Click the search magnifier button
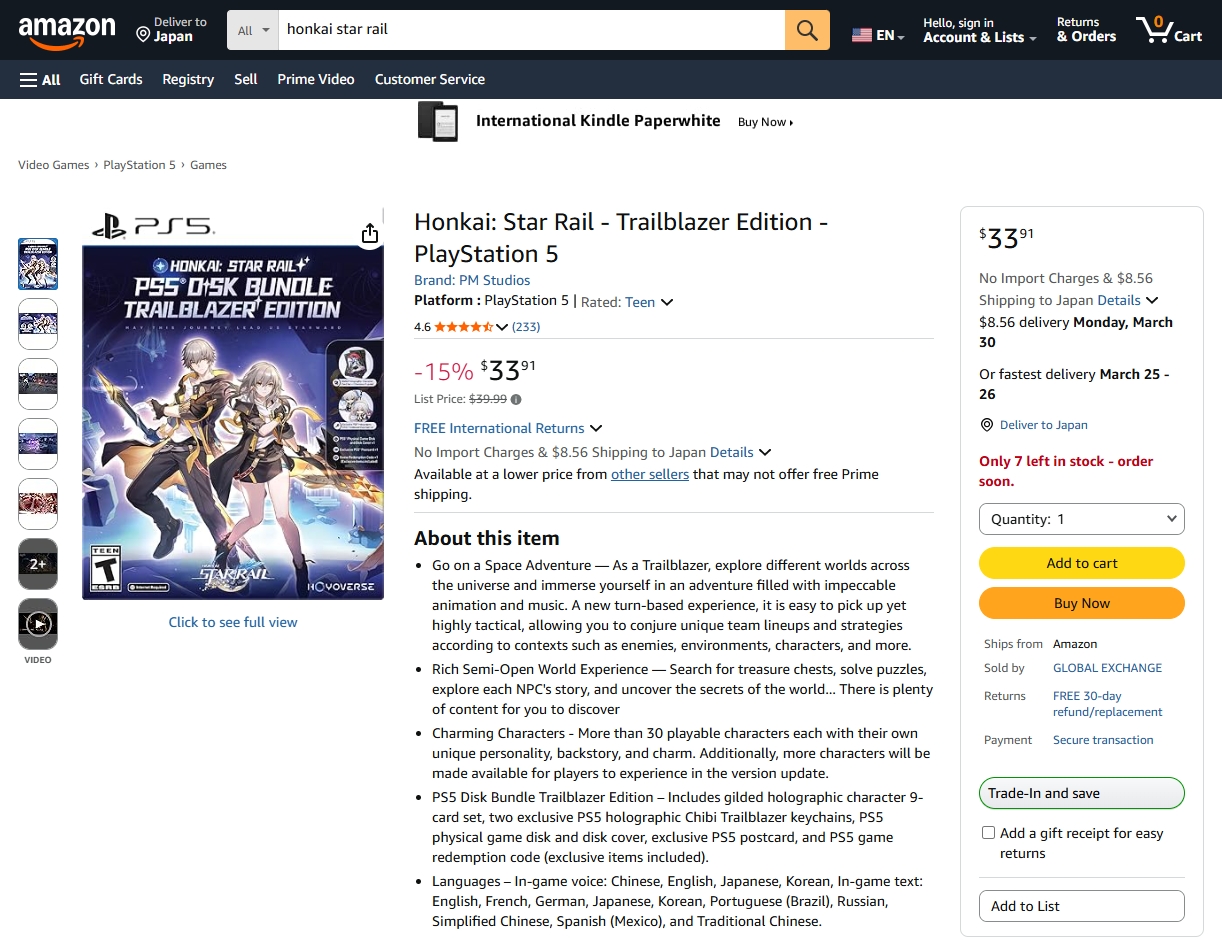This screenshot has height=940, width=1222. click(x=807, y=30)
